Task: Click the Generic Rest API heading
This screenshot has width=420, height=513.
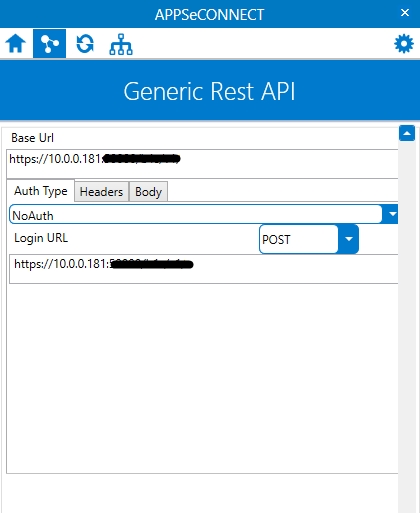Action: click(209, 91)
